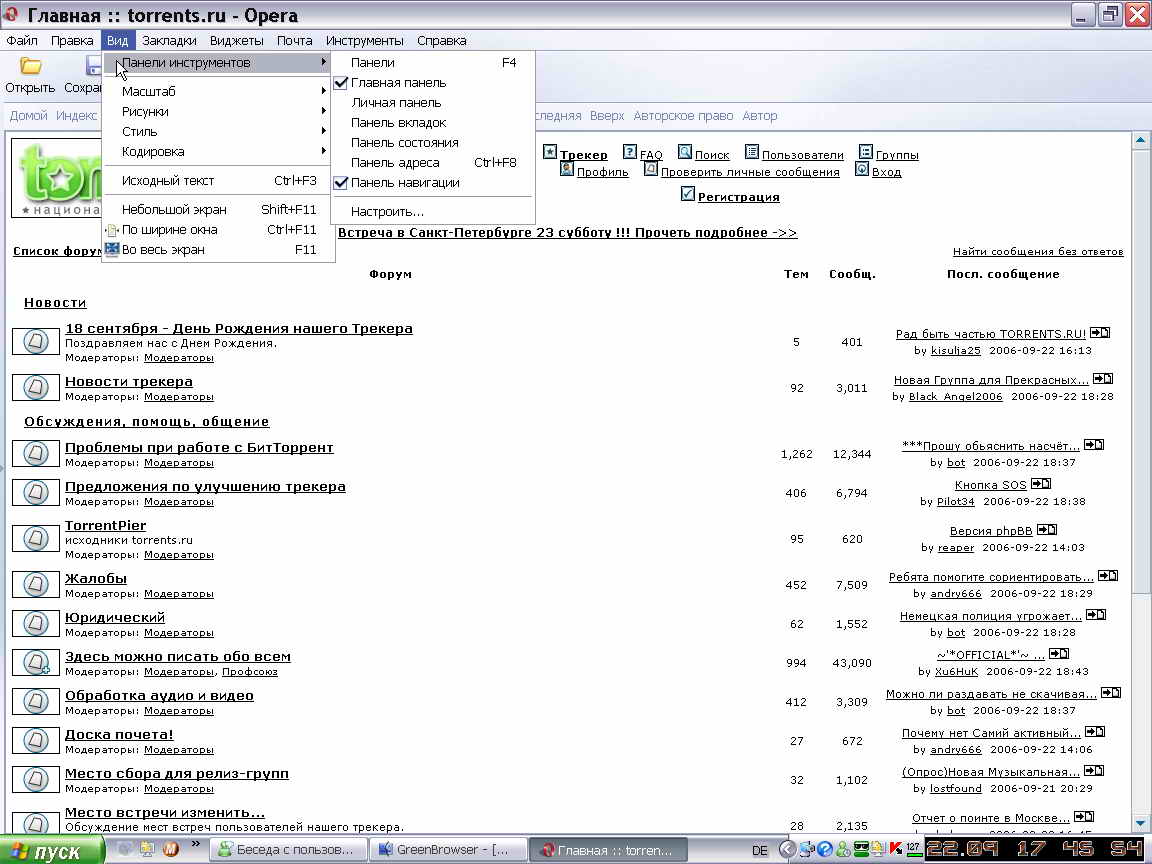Click the Kaspersky tray icon
This screenshot has width=1152, height=864.
[896, 849]
